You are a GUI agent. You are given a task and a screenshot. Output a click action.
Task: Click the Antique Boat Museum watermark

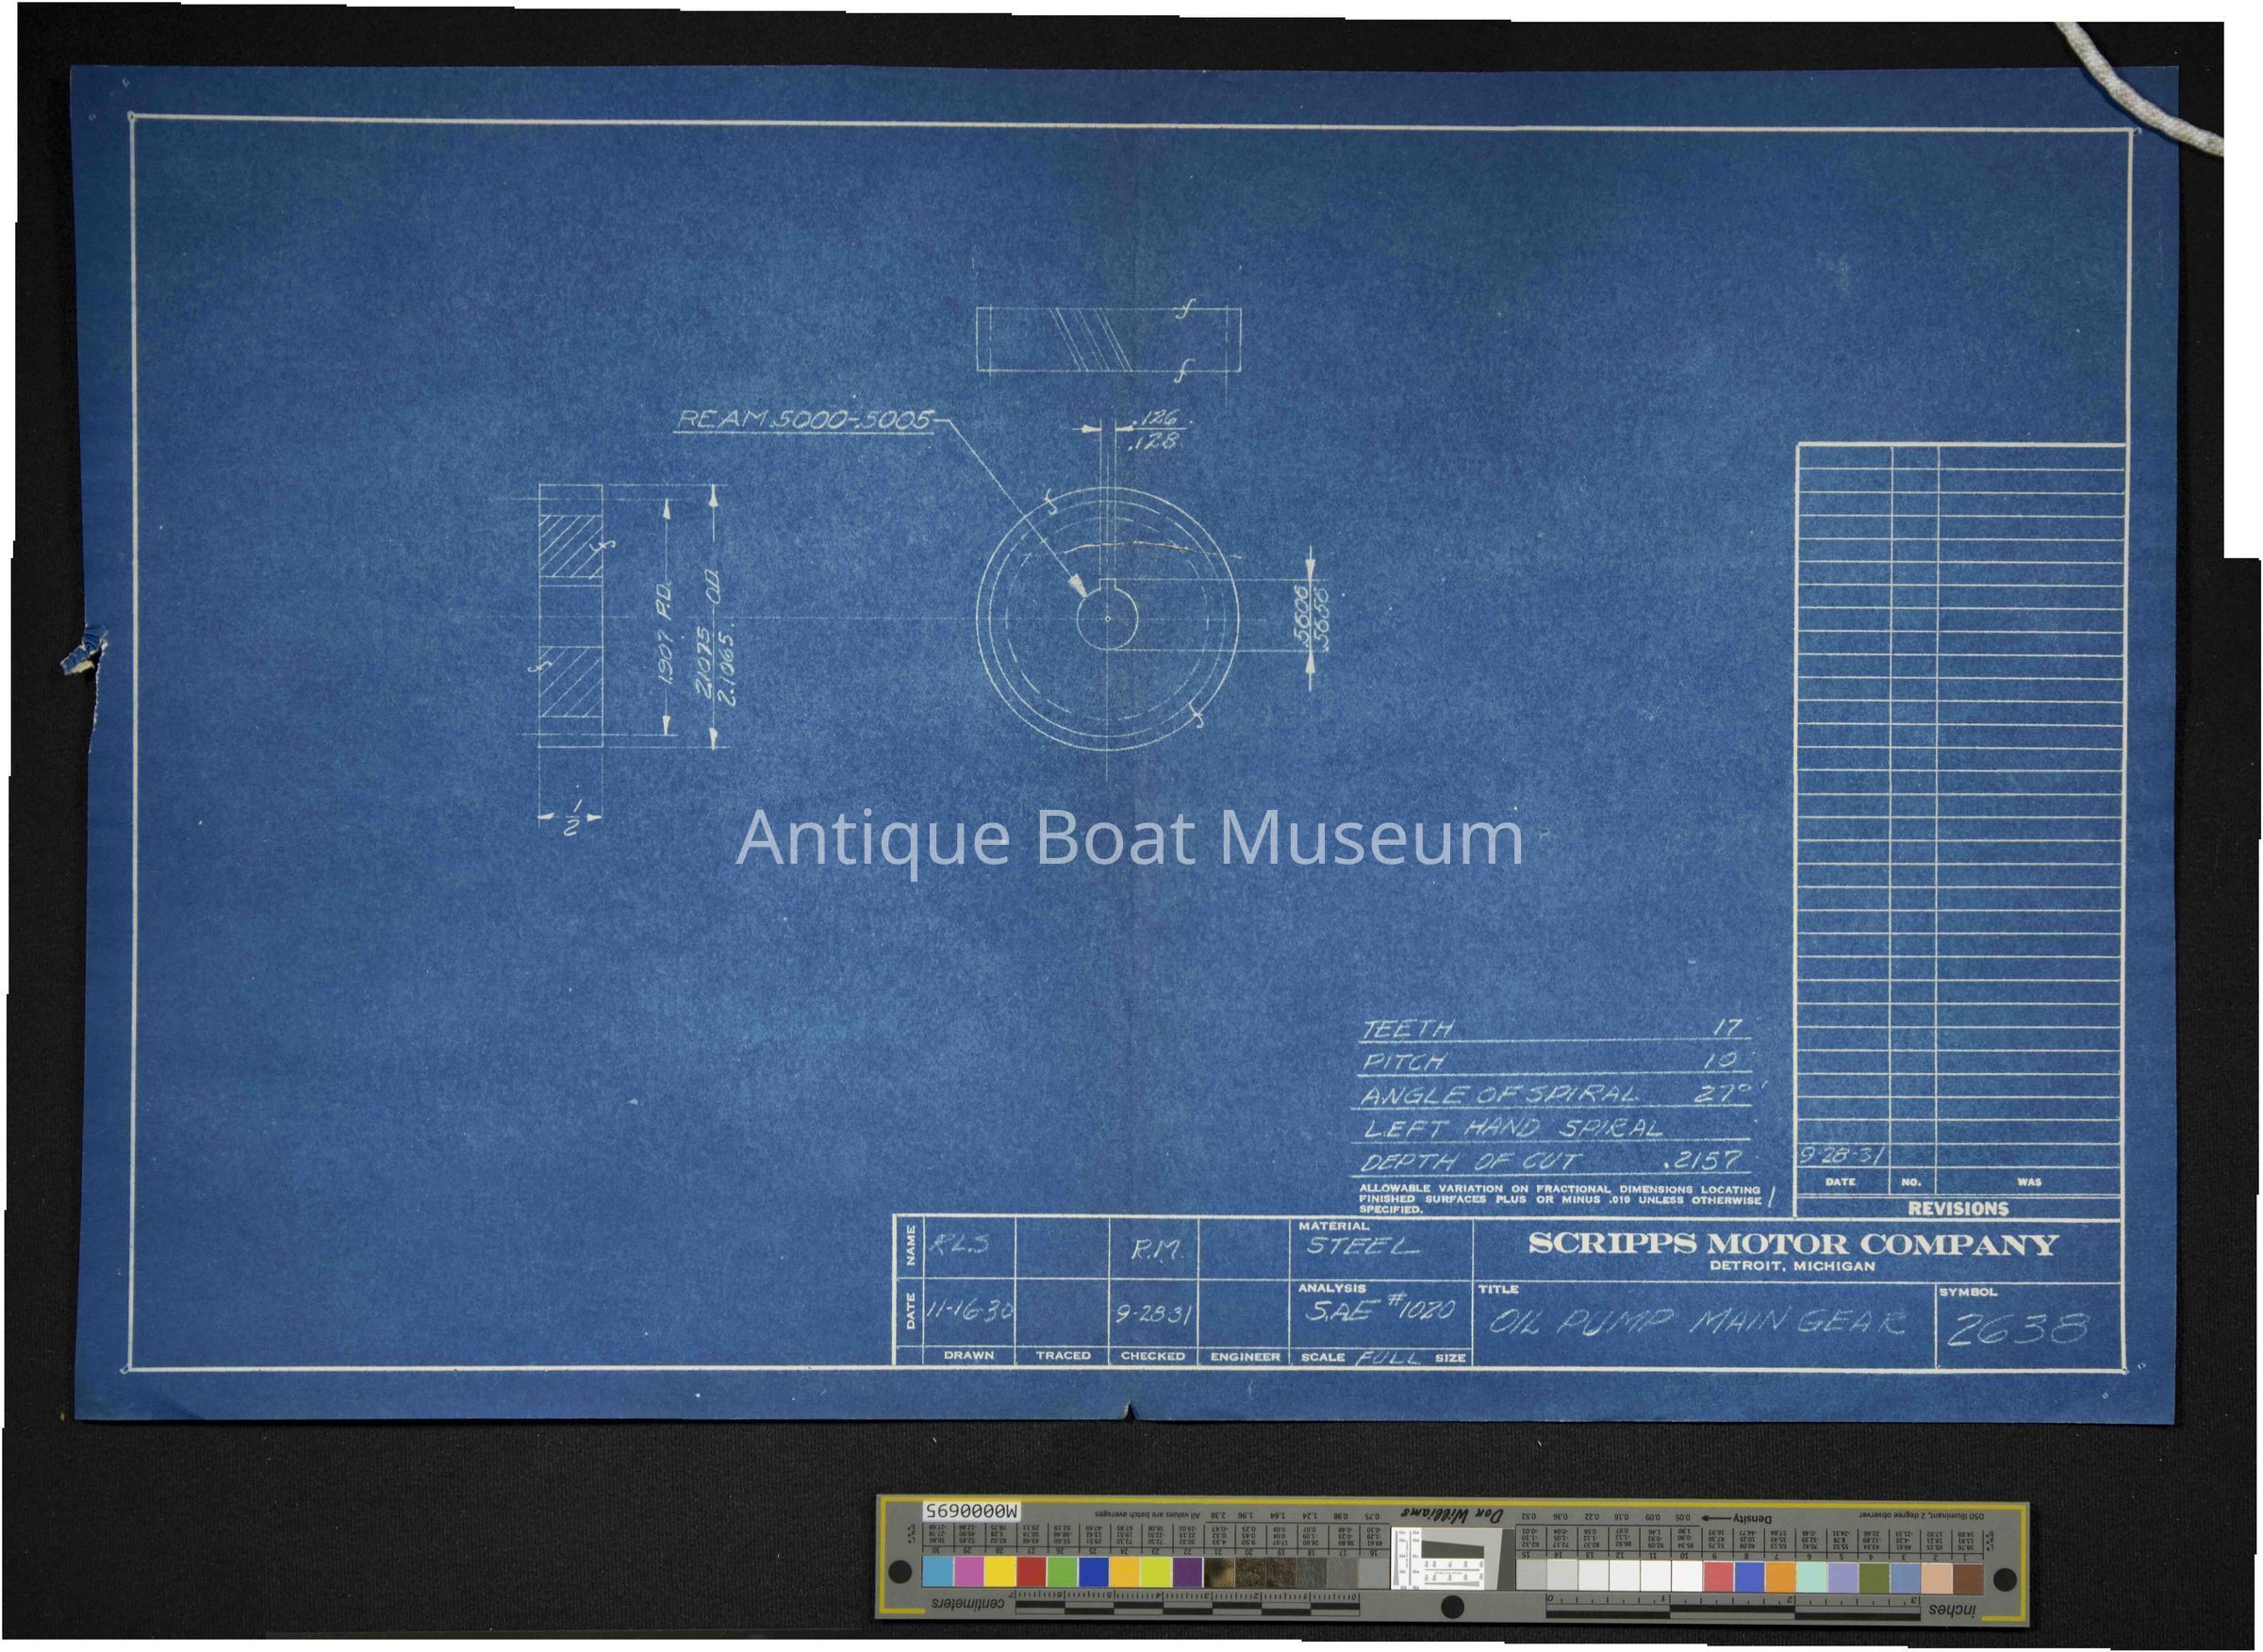[1129, 839]
